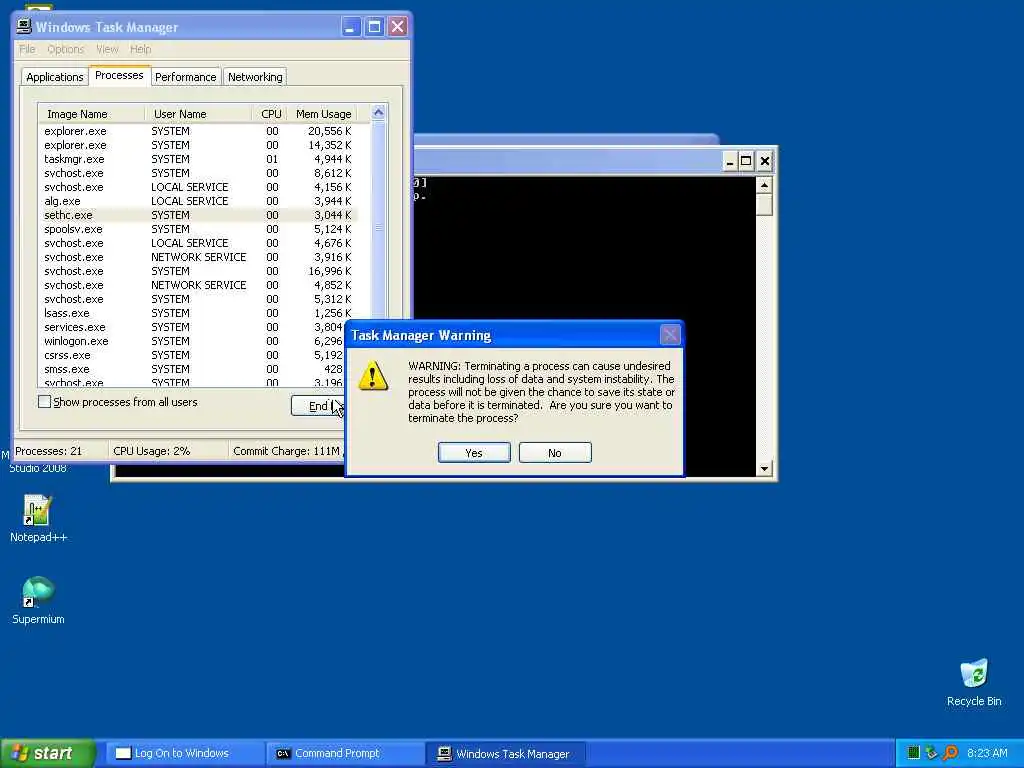1024x768 pixels.
Task: Select svchost.exe using 8,612 K memory
Action: [198, 173]
